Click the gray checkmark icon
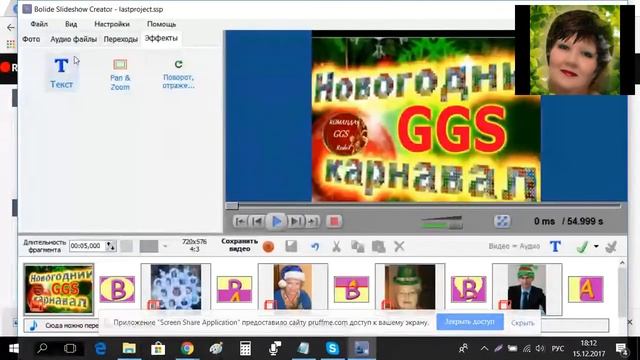Image resolution: width=640 pixels, height=360 pixels. pyautogui.click(x=611, y=247)
